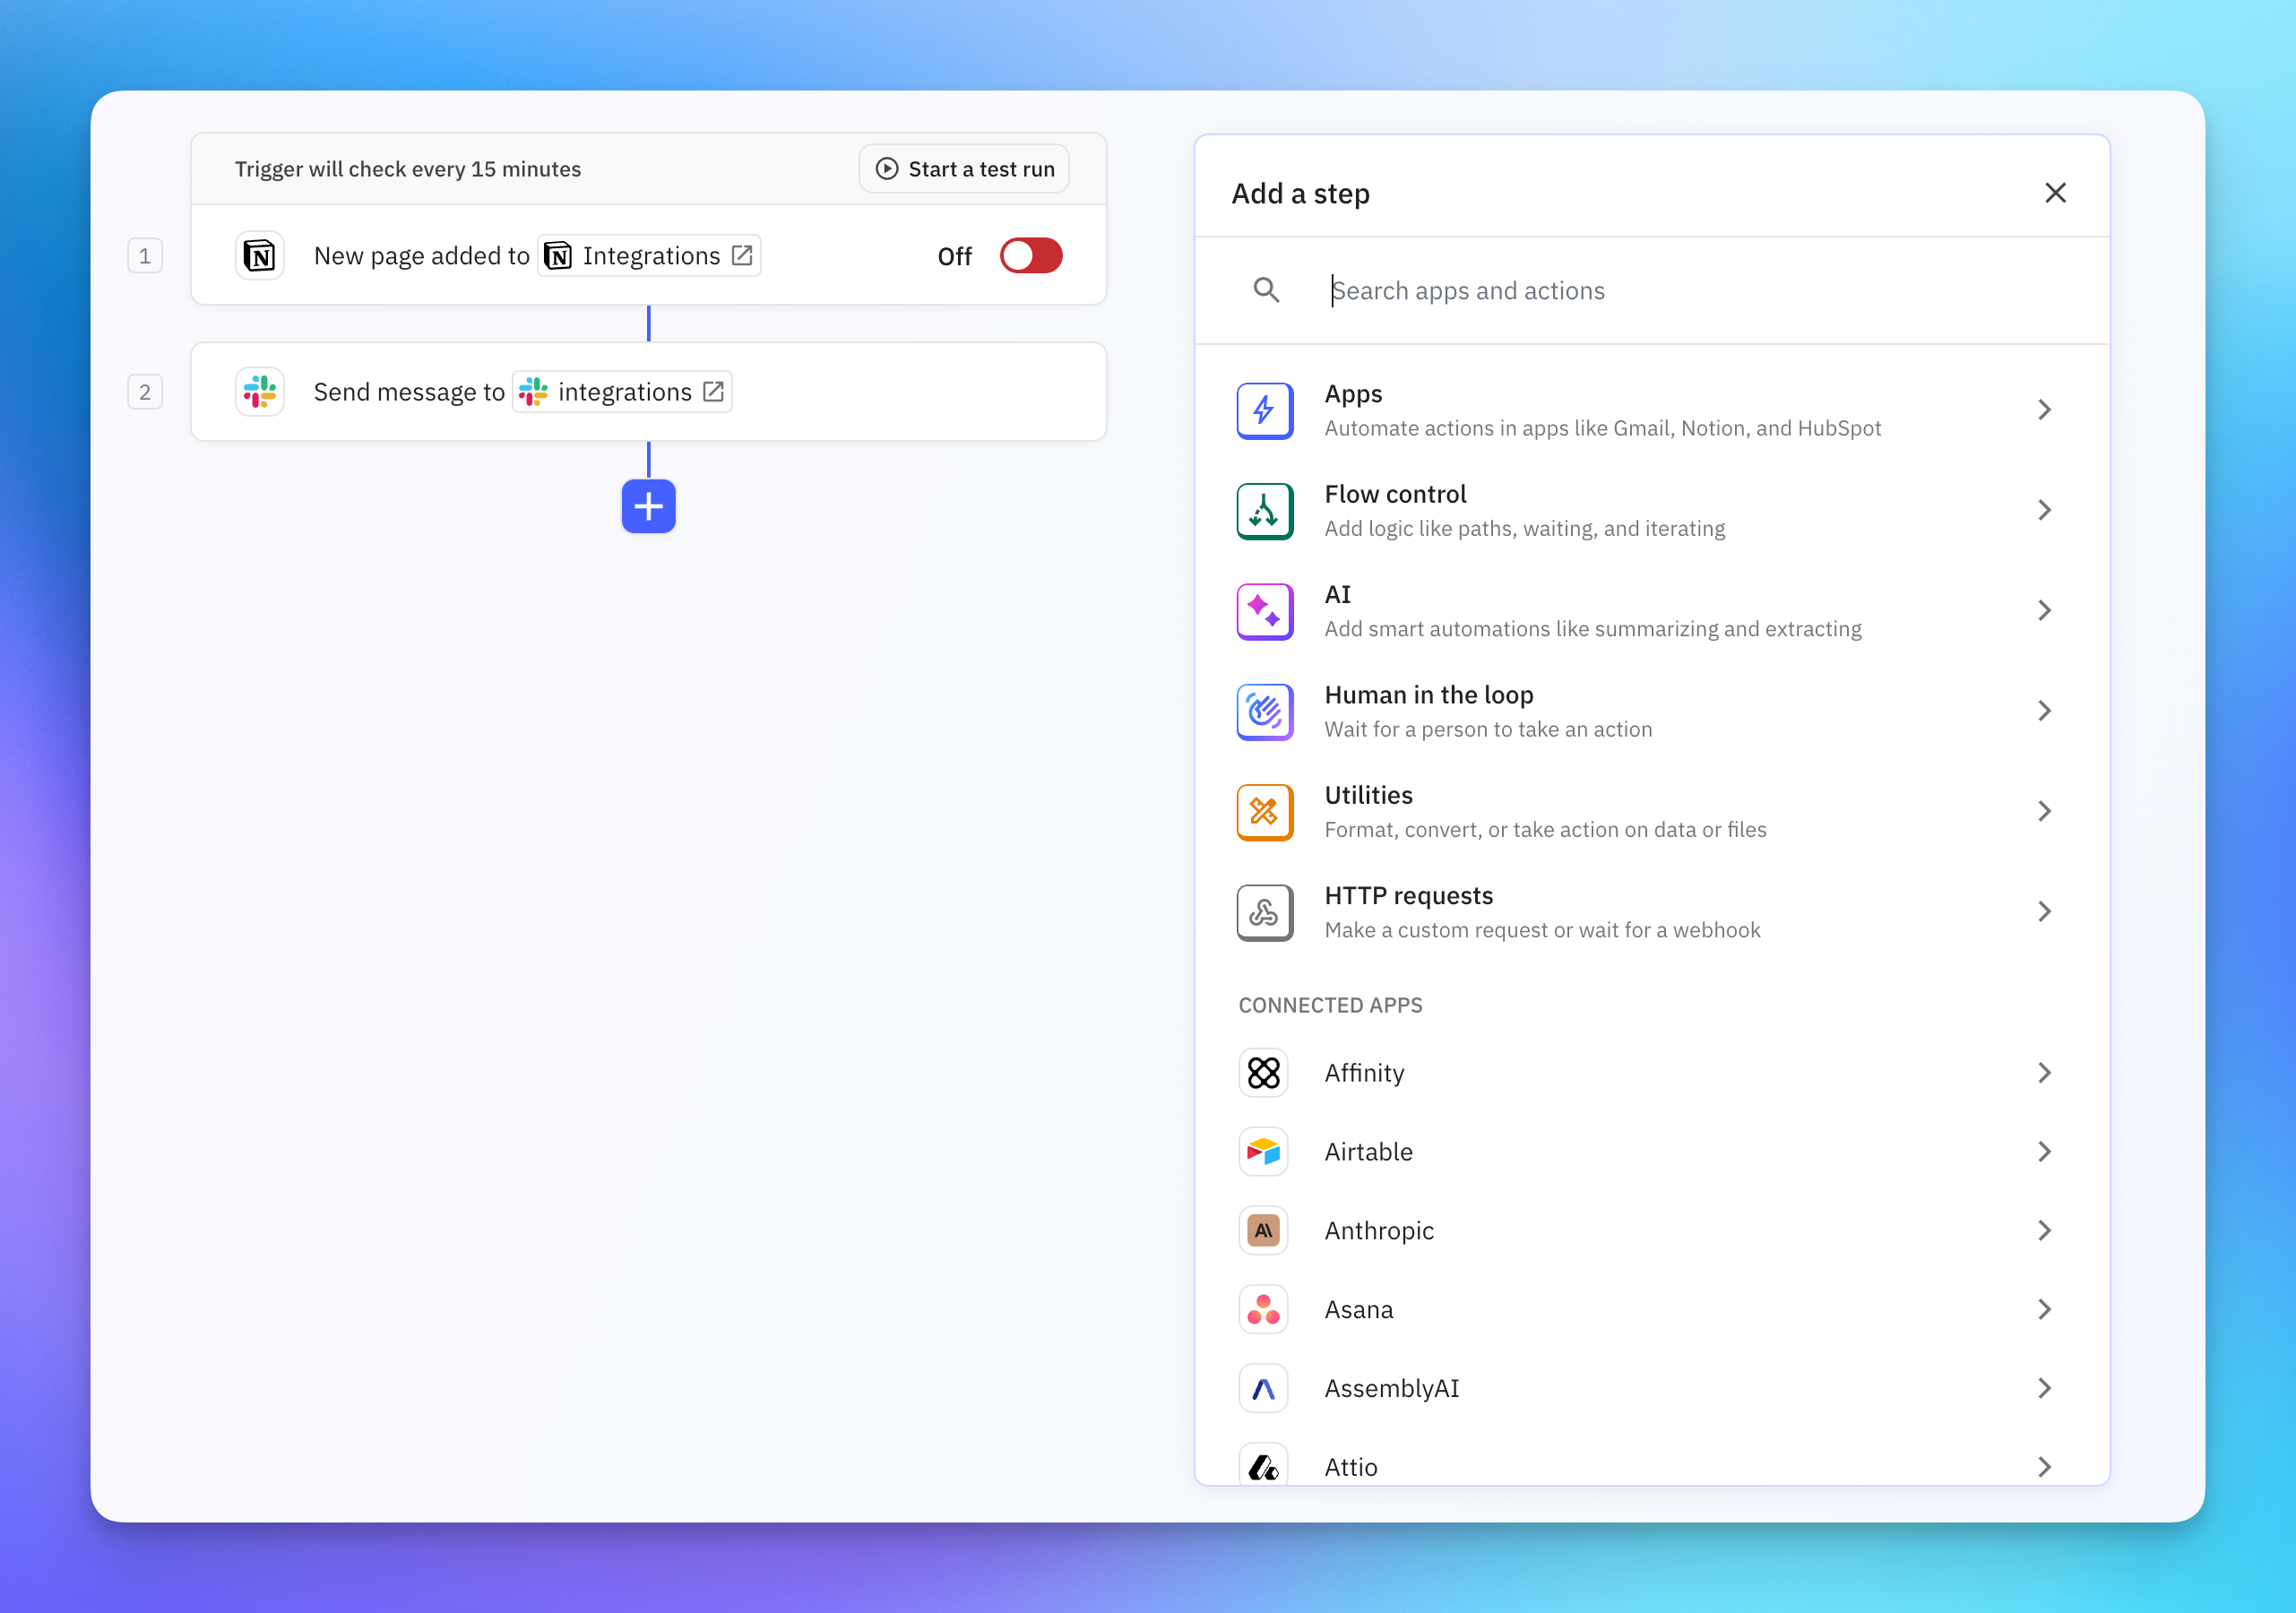Click the Notion icon in step 1

pos(260,256)
